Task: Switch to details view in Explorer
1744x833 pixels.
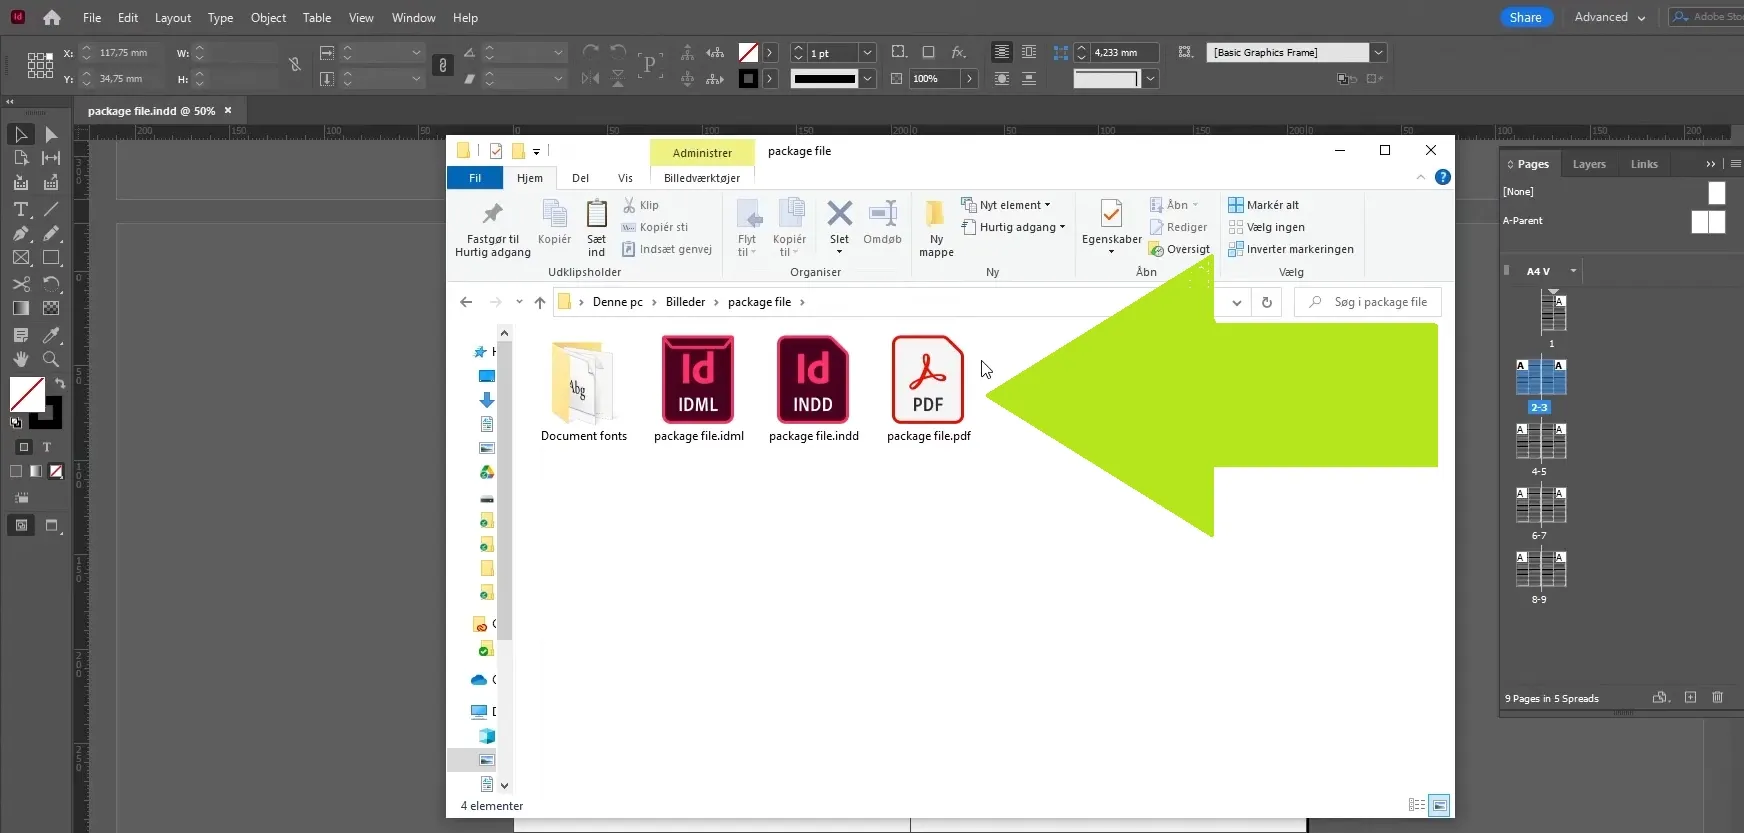Action: tap(1416, 805)
